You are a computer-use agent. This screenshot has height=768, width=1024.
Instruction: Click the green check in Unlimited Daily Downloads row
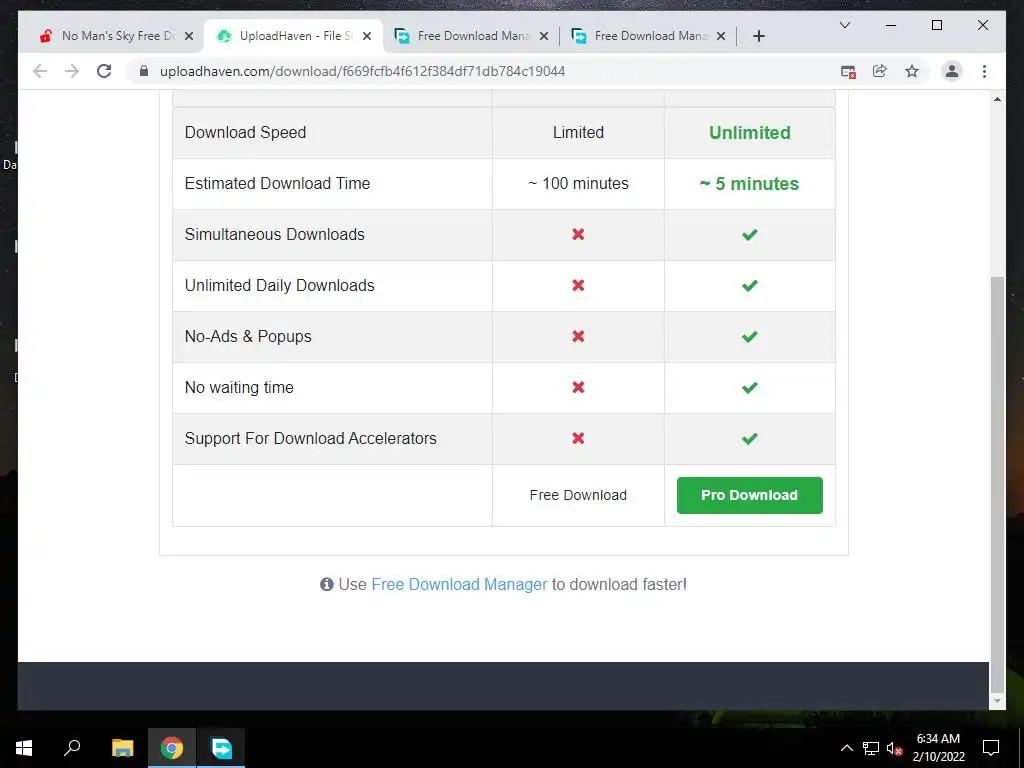click(750, 285)
